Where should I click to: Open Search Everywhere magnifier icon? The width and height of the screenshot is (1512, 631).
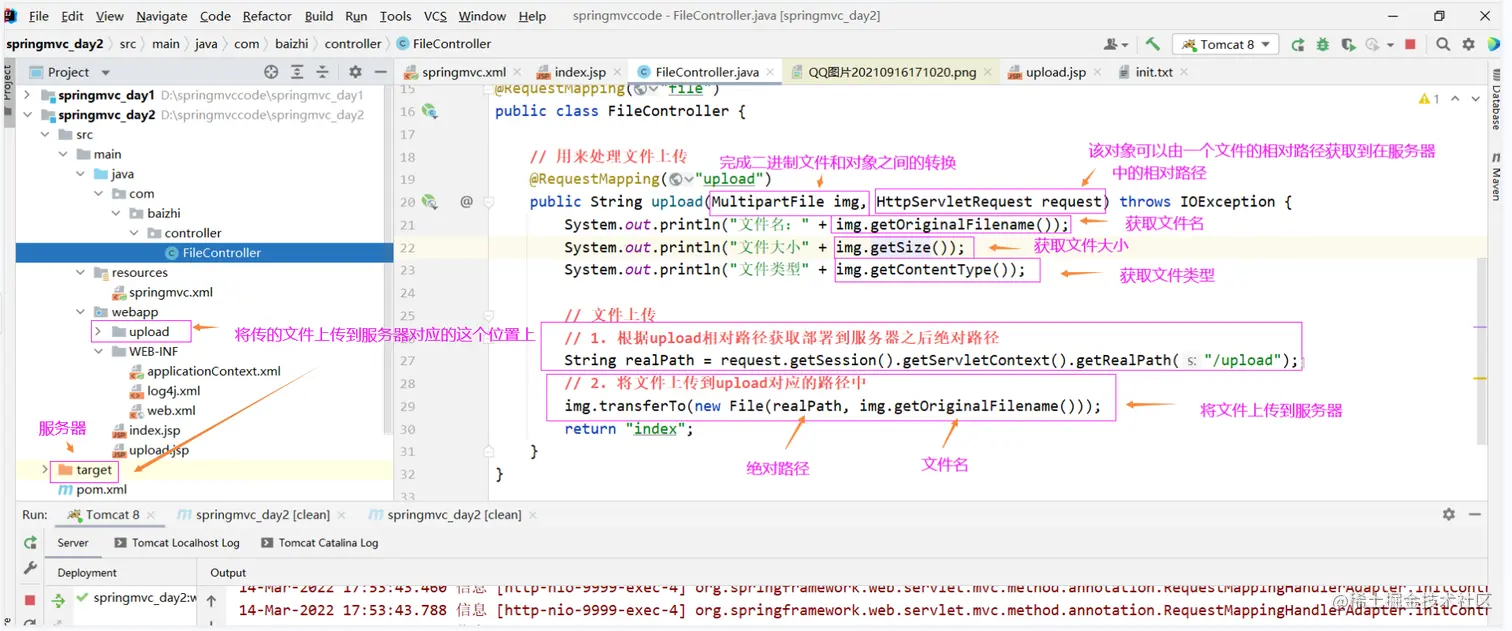pos(1443,44)
